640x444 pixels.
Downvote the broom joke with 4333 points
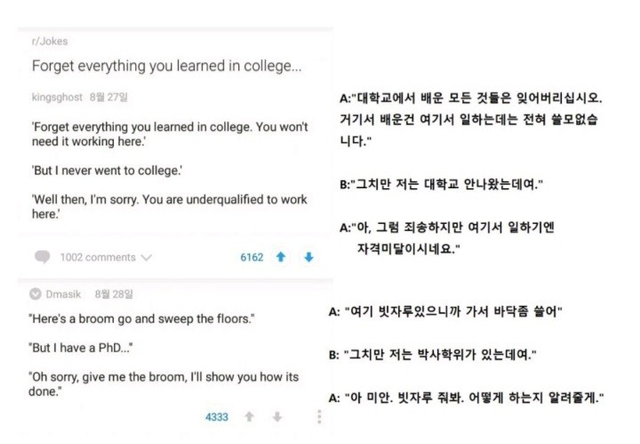(x=279, y=415)
